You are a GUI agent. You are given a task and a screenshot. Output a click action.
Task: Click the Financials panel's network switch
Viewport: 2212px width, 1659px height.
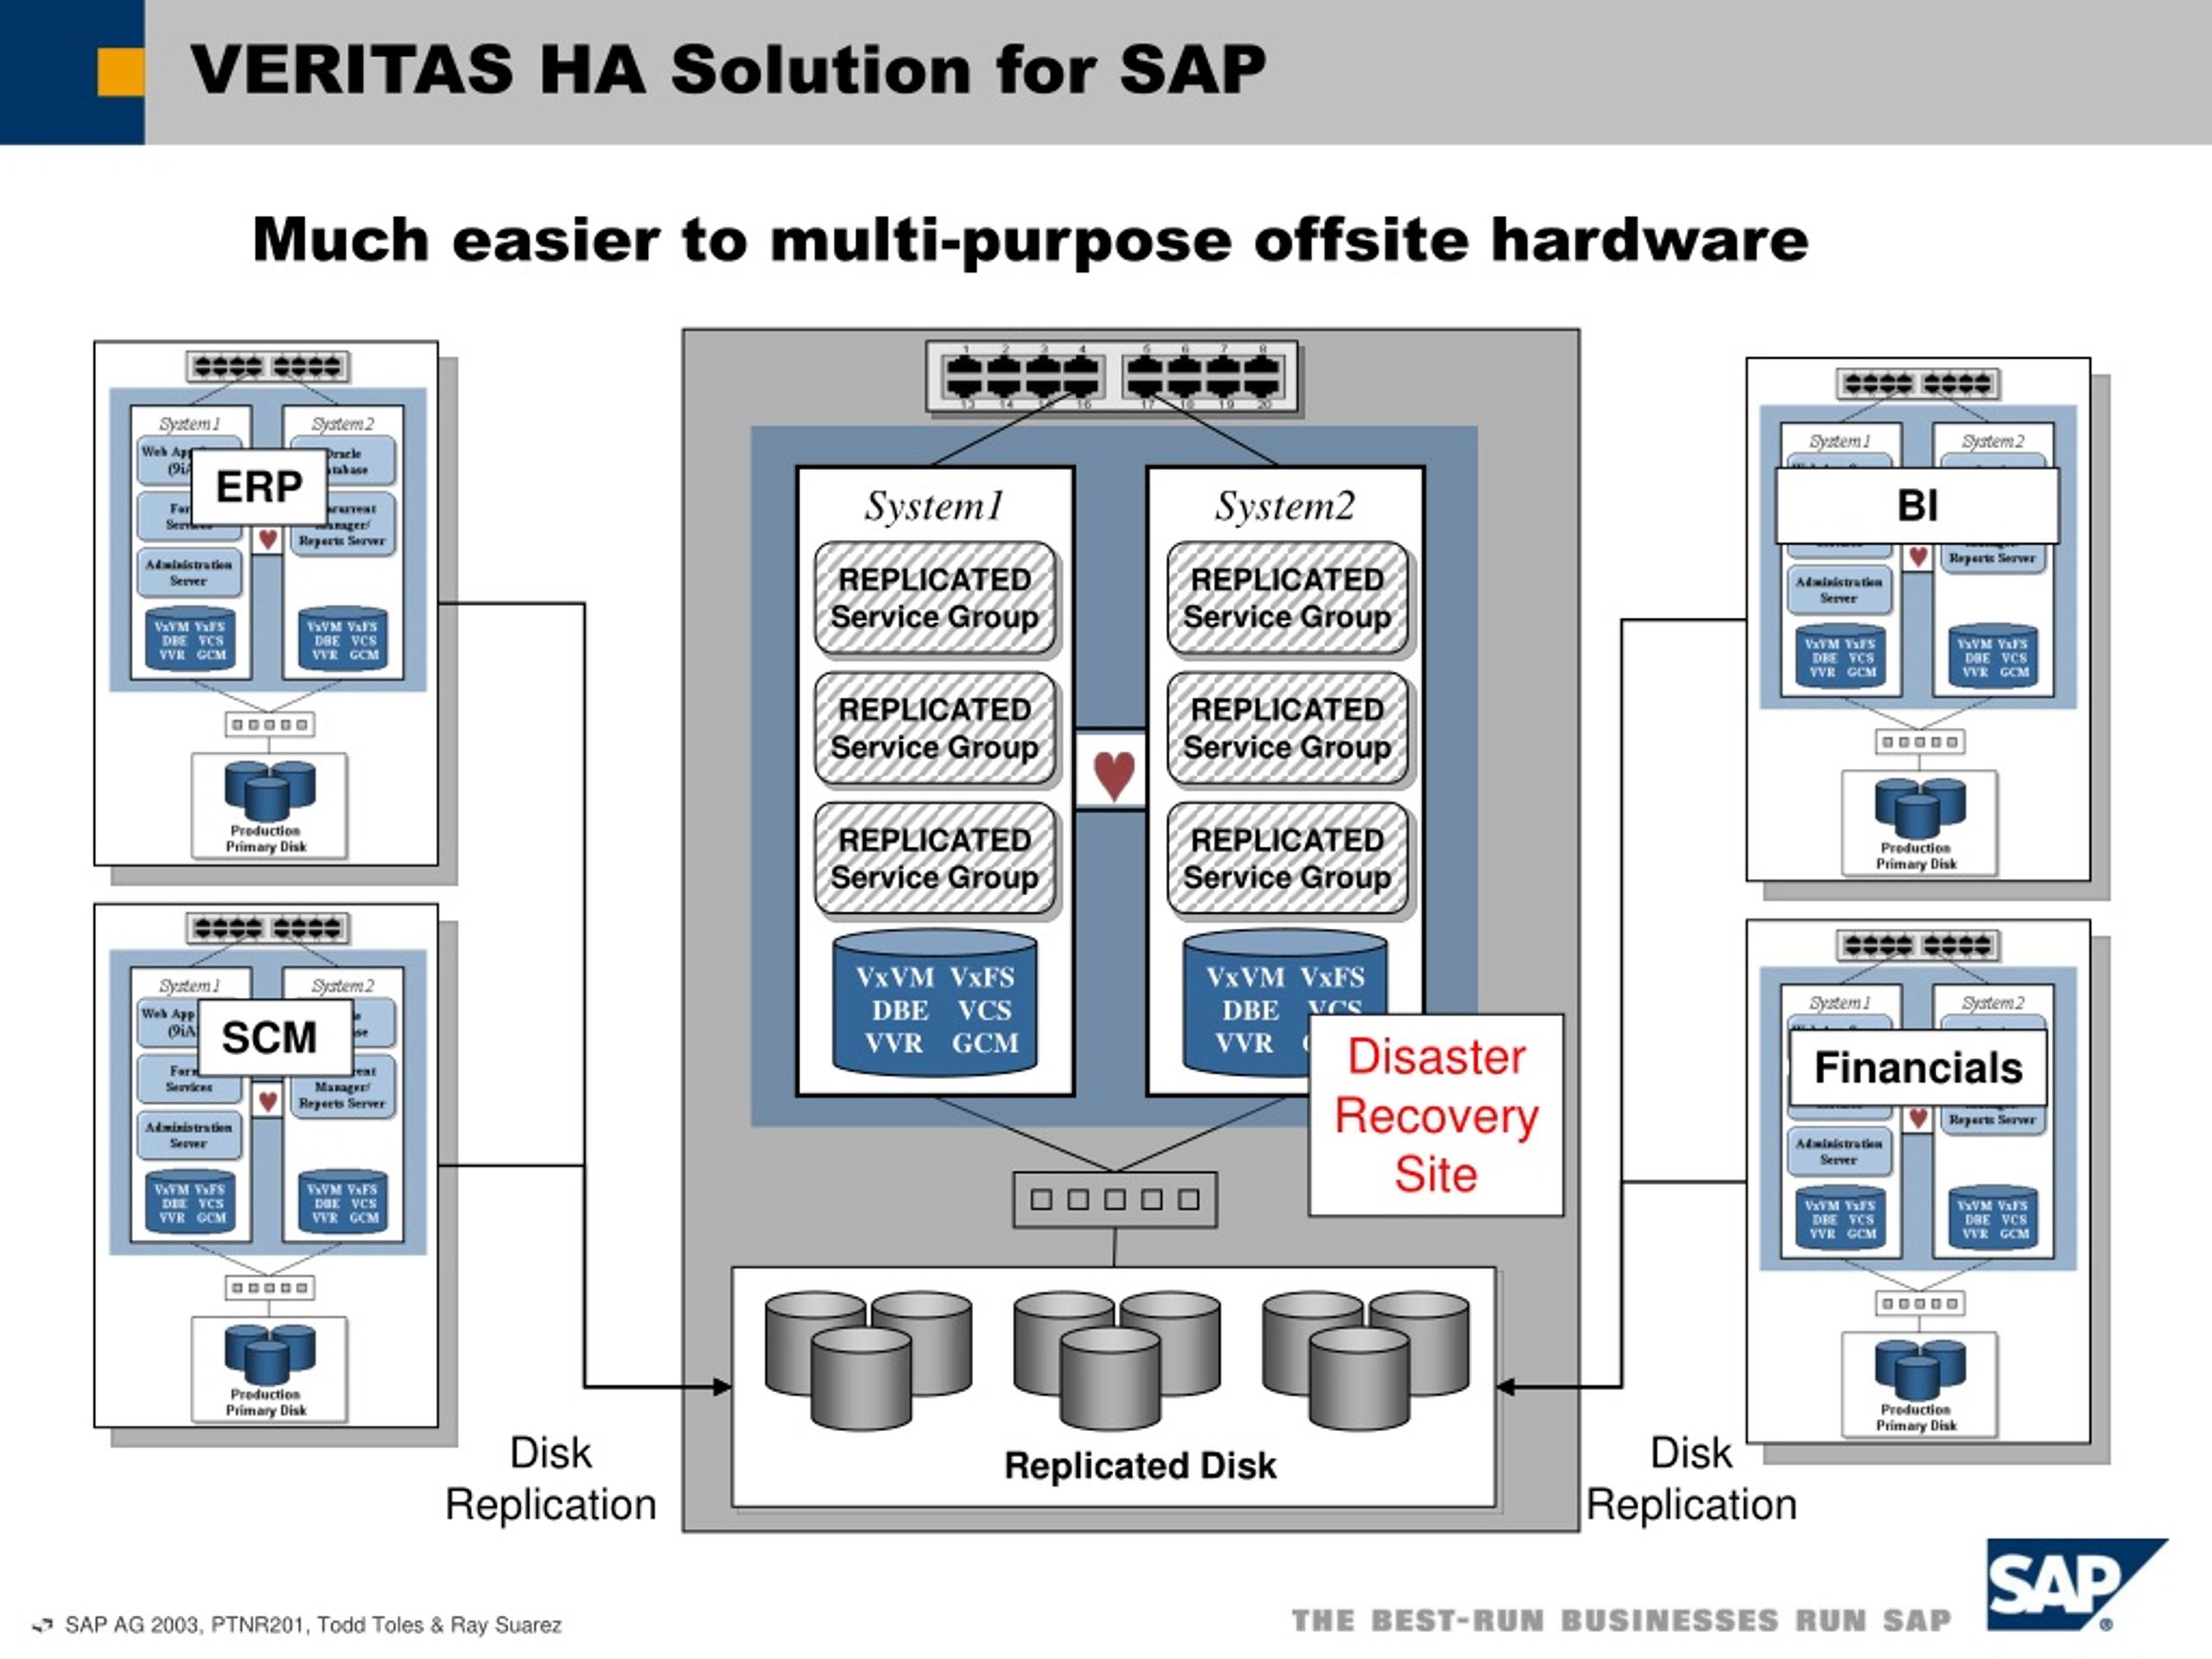(1918, 945)
